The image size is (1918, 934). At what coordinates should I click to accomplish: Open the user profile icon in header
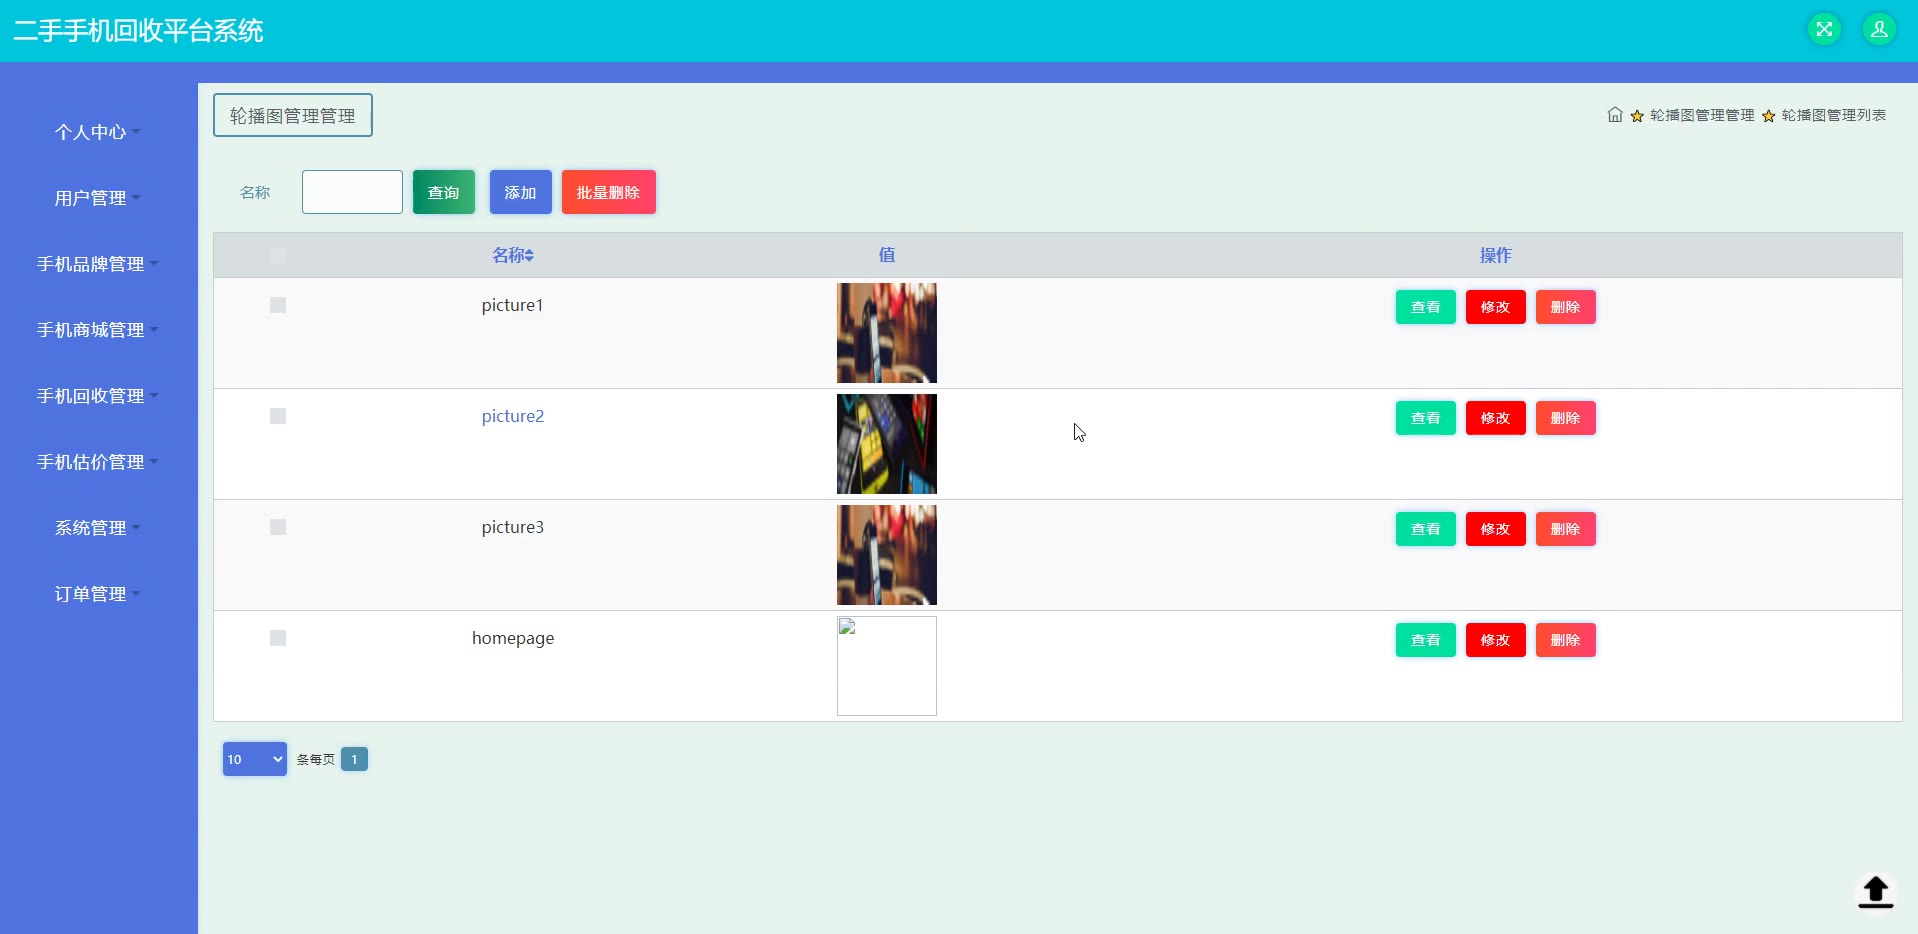coord(1879,29)
